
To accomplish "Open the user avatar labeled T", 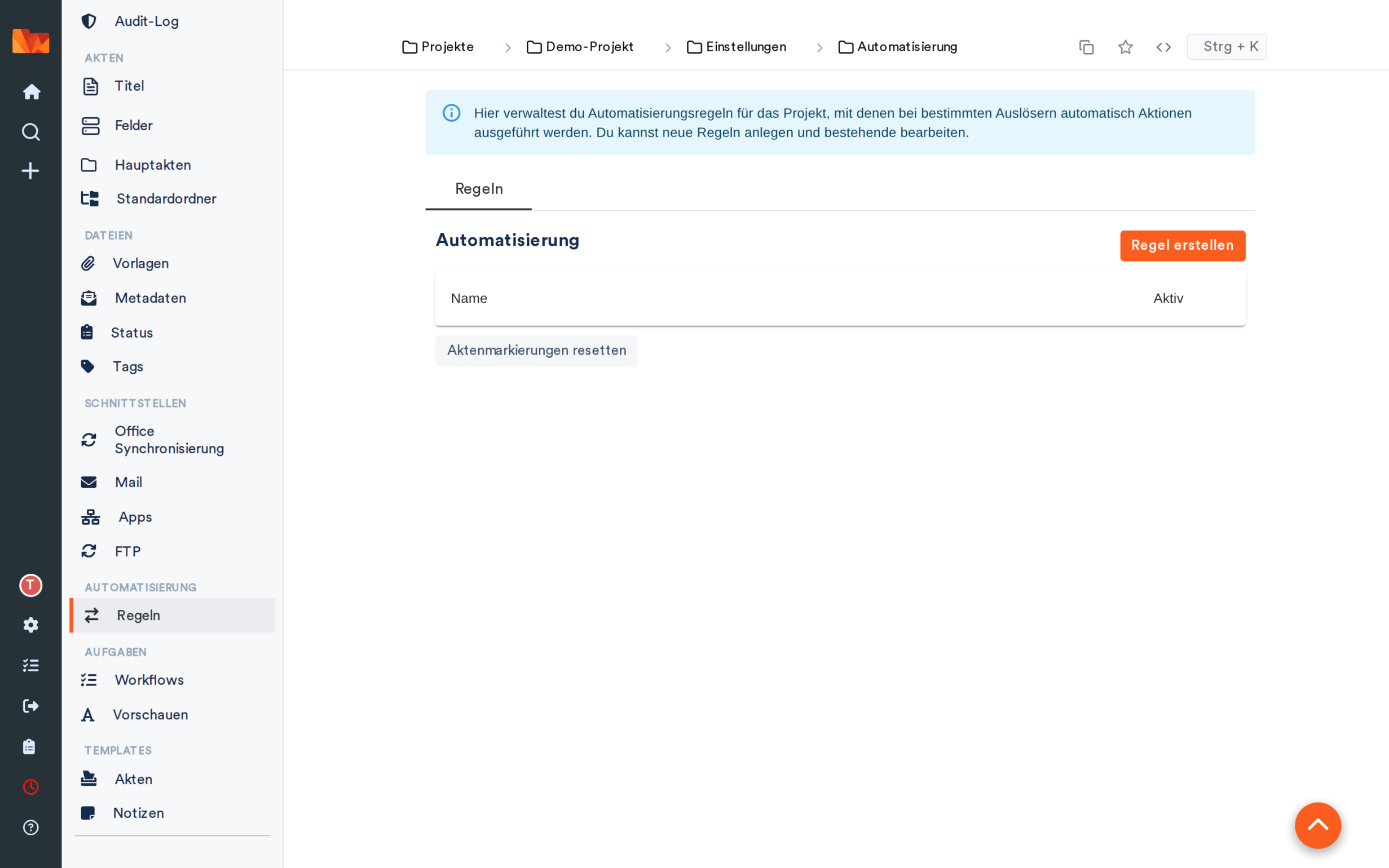I will 31,585.
